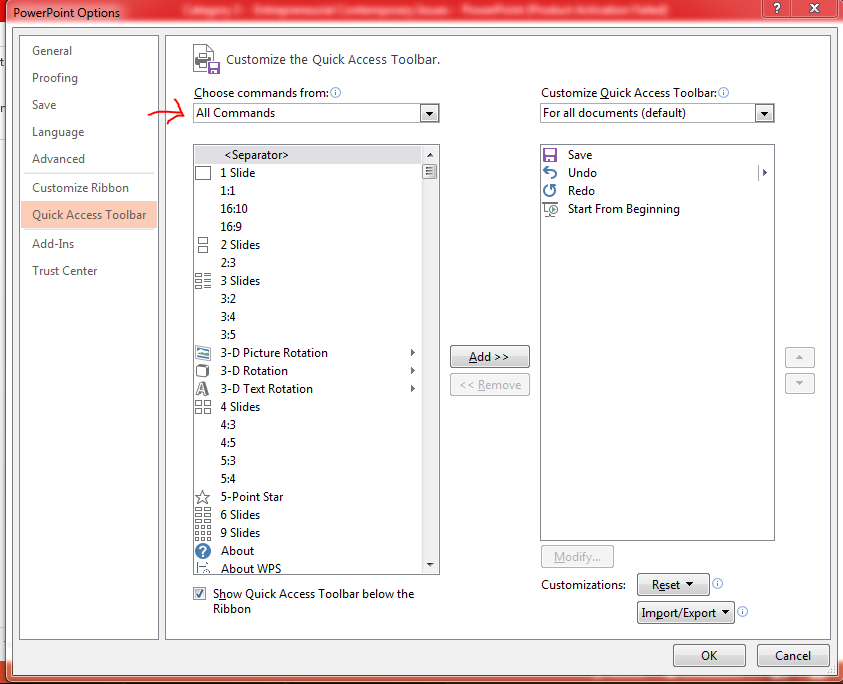Select the 16:9 command

click(x=308, y=227)
